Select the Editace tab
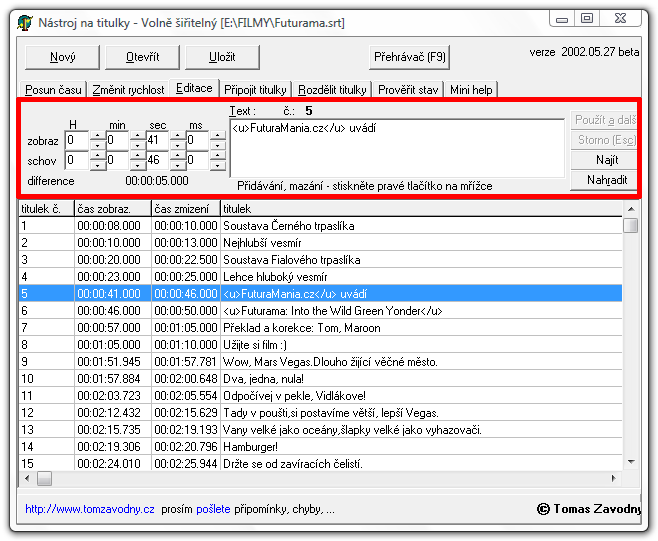658x541 pixels. 194,88
